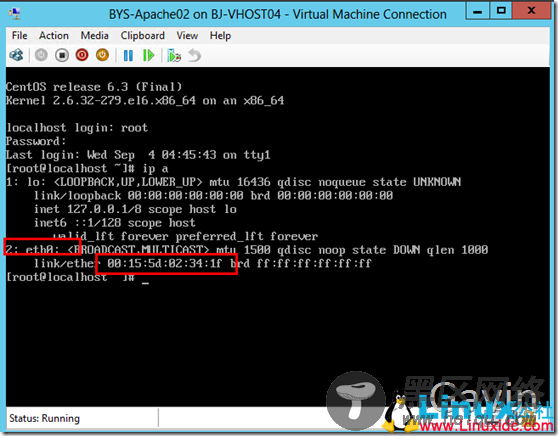558x436 pixels.
Task: Click the 'CentOS release 6.3 (Final)' line
Action: (94, 87)
